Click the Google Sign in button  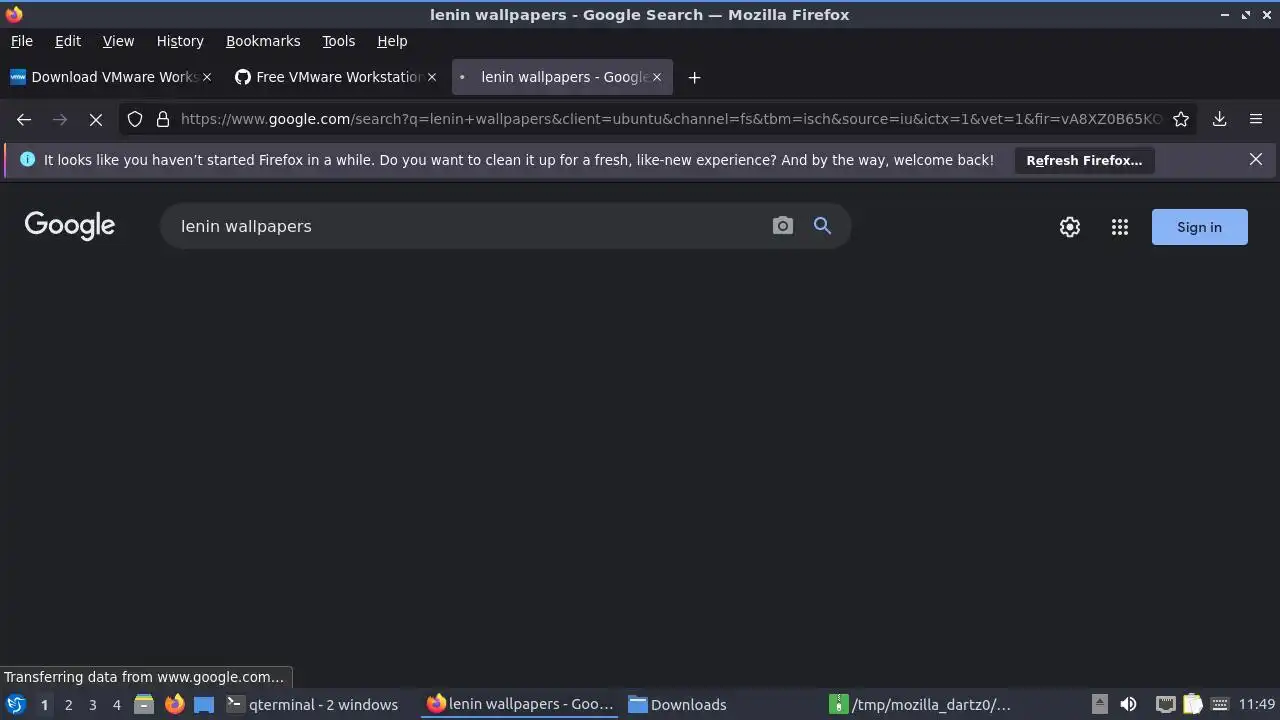[x=1199, y=227]
